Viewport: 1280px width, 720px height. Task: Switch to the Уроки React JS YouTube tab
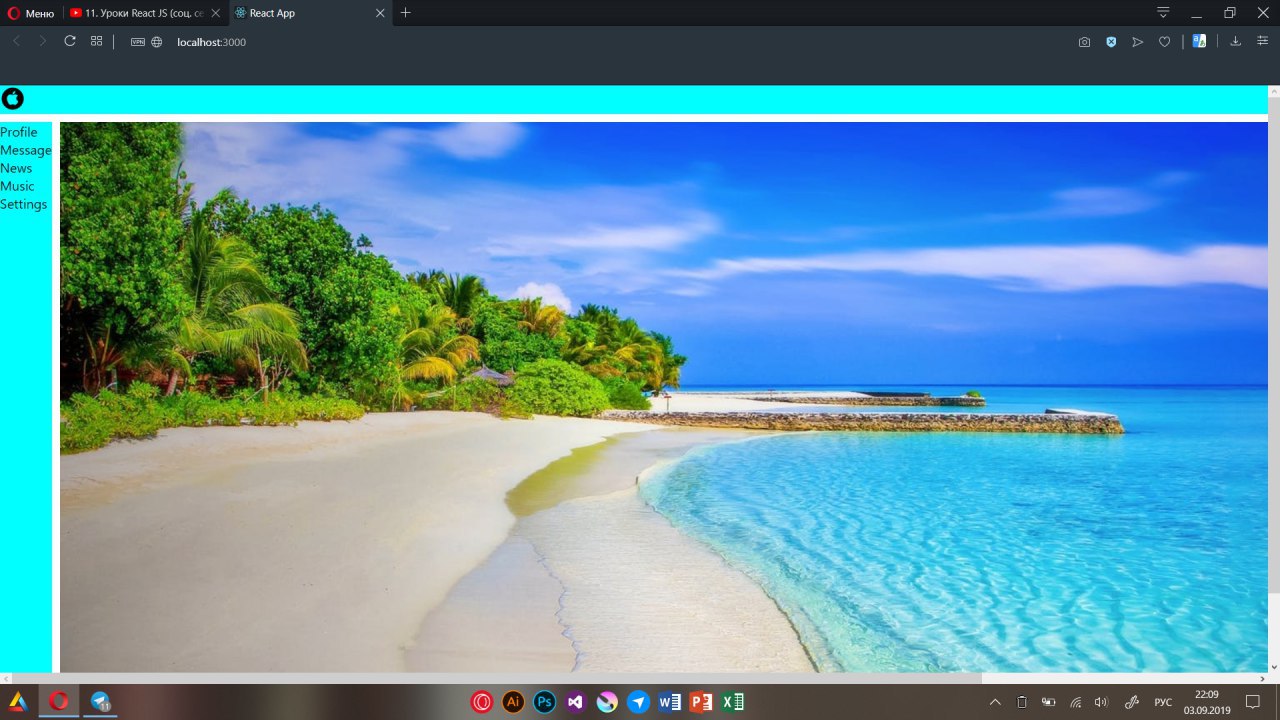tap(146, 13)
